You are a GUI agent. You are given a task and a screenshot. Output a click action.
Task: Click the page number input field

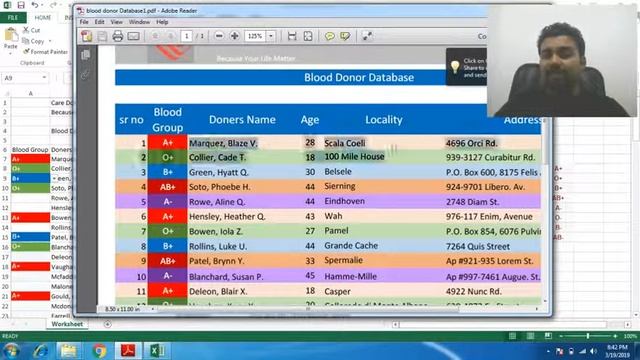187,36
